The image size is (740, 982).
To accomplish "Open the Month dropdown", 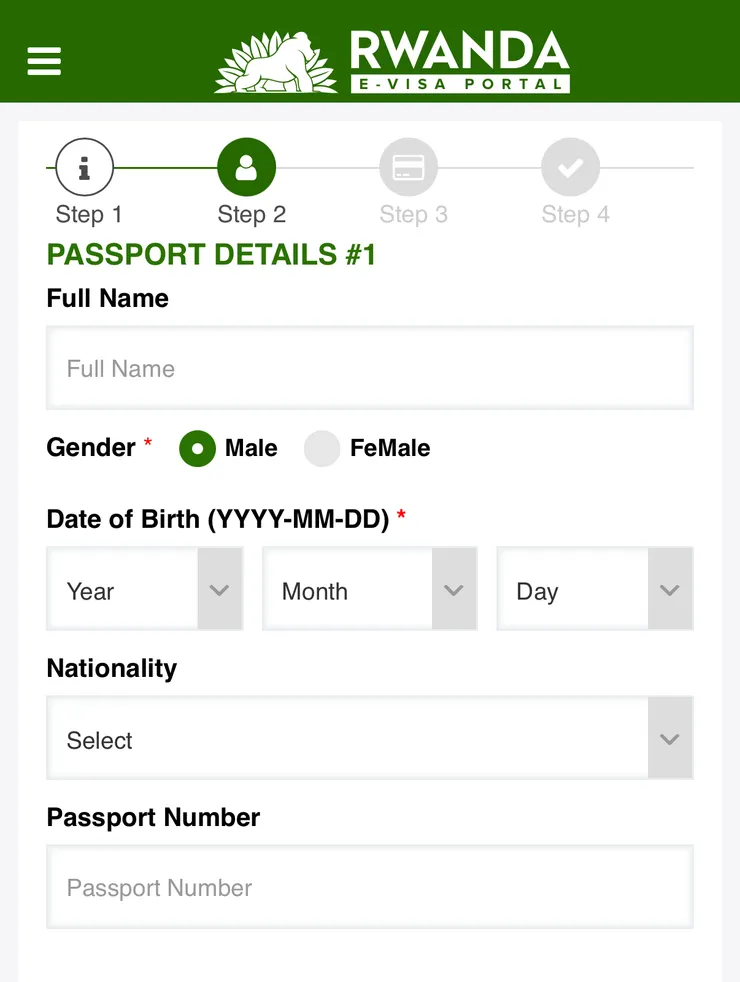I will (369, 590).
